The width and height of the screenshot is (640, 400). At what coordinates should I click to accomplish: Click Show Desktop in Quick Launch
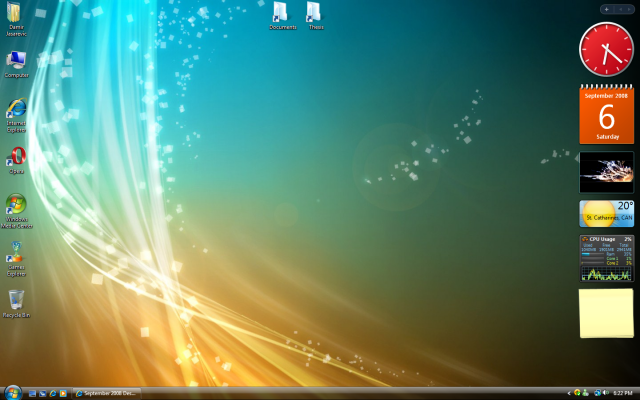click(x=32, y=393)
